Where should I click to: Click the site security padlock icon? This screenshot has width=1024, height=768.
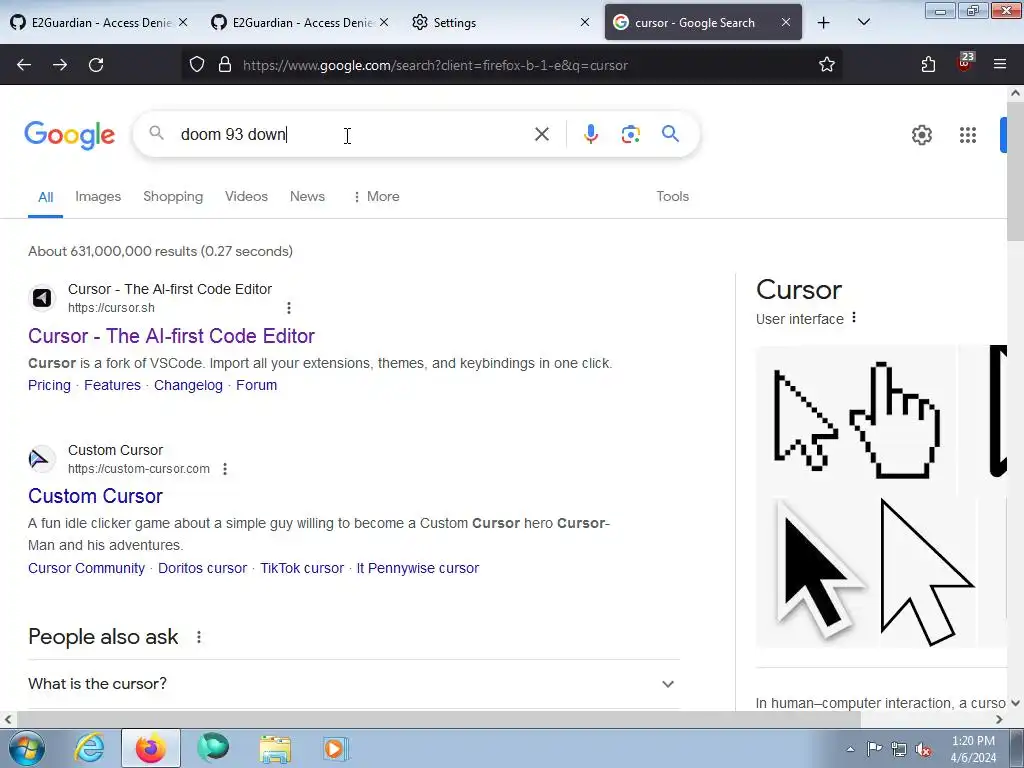tap(225, 65)
